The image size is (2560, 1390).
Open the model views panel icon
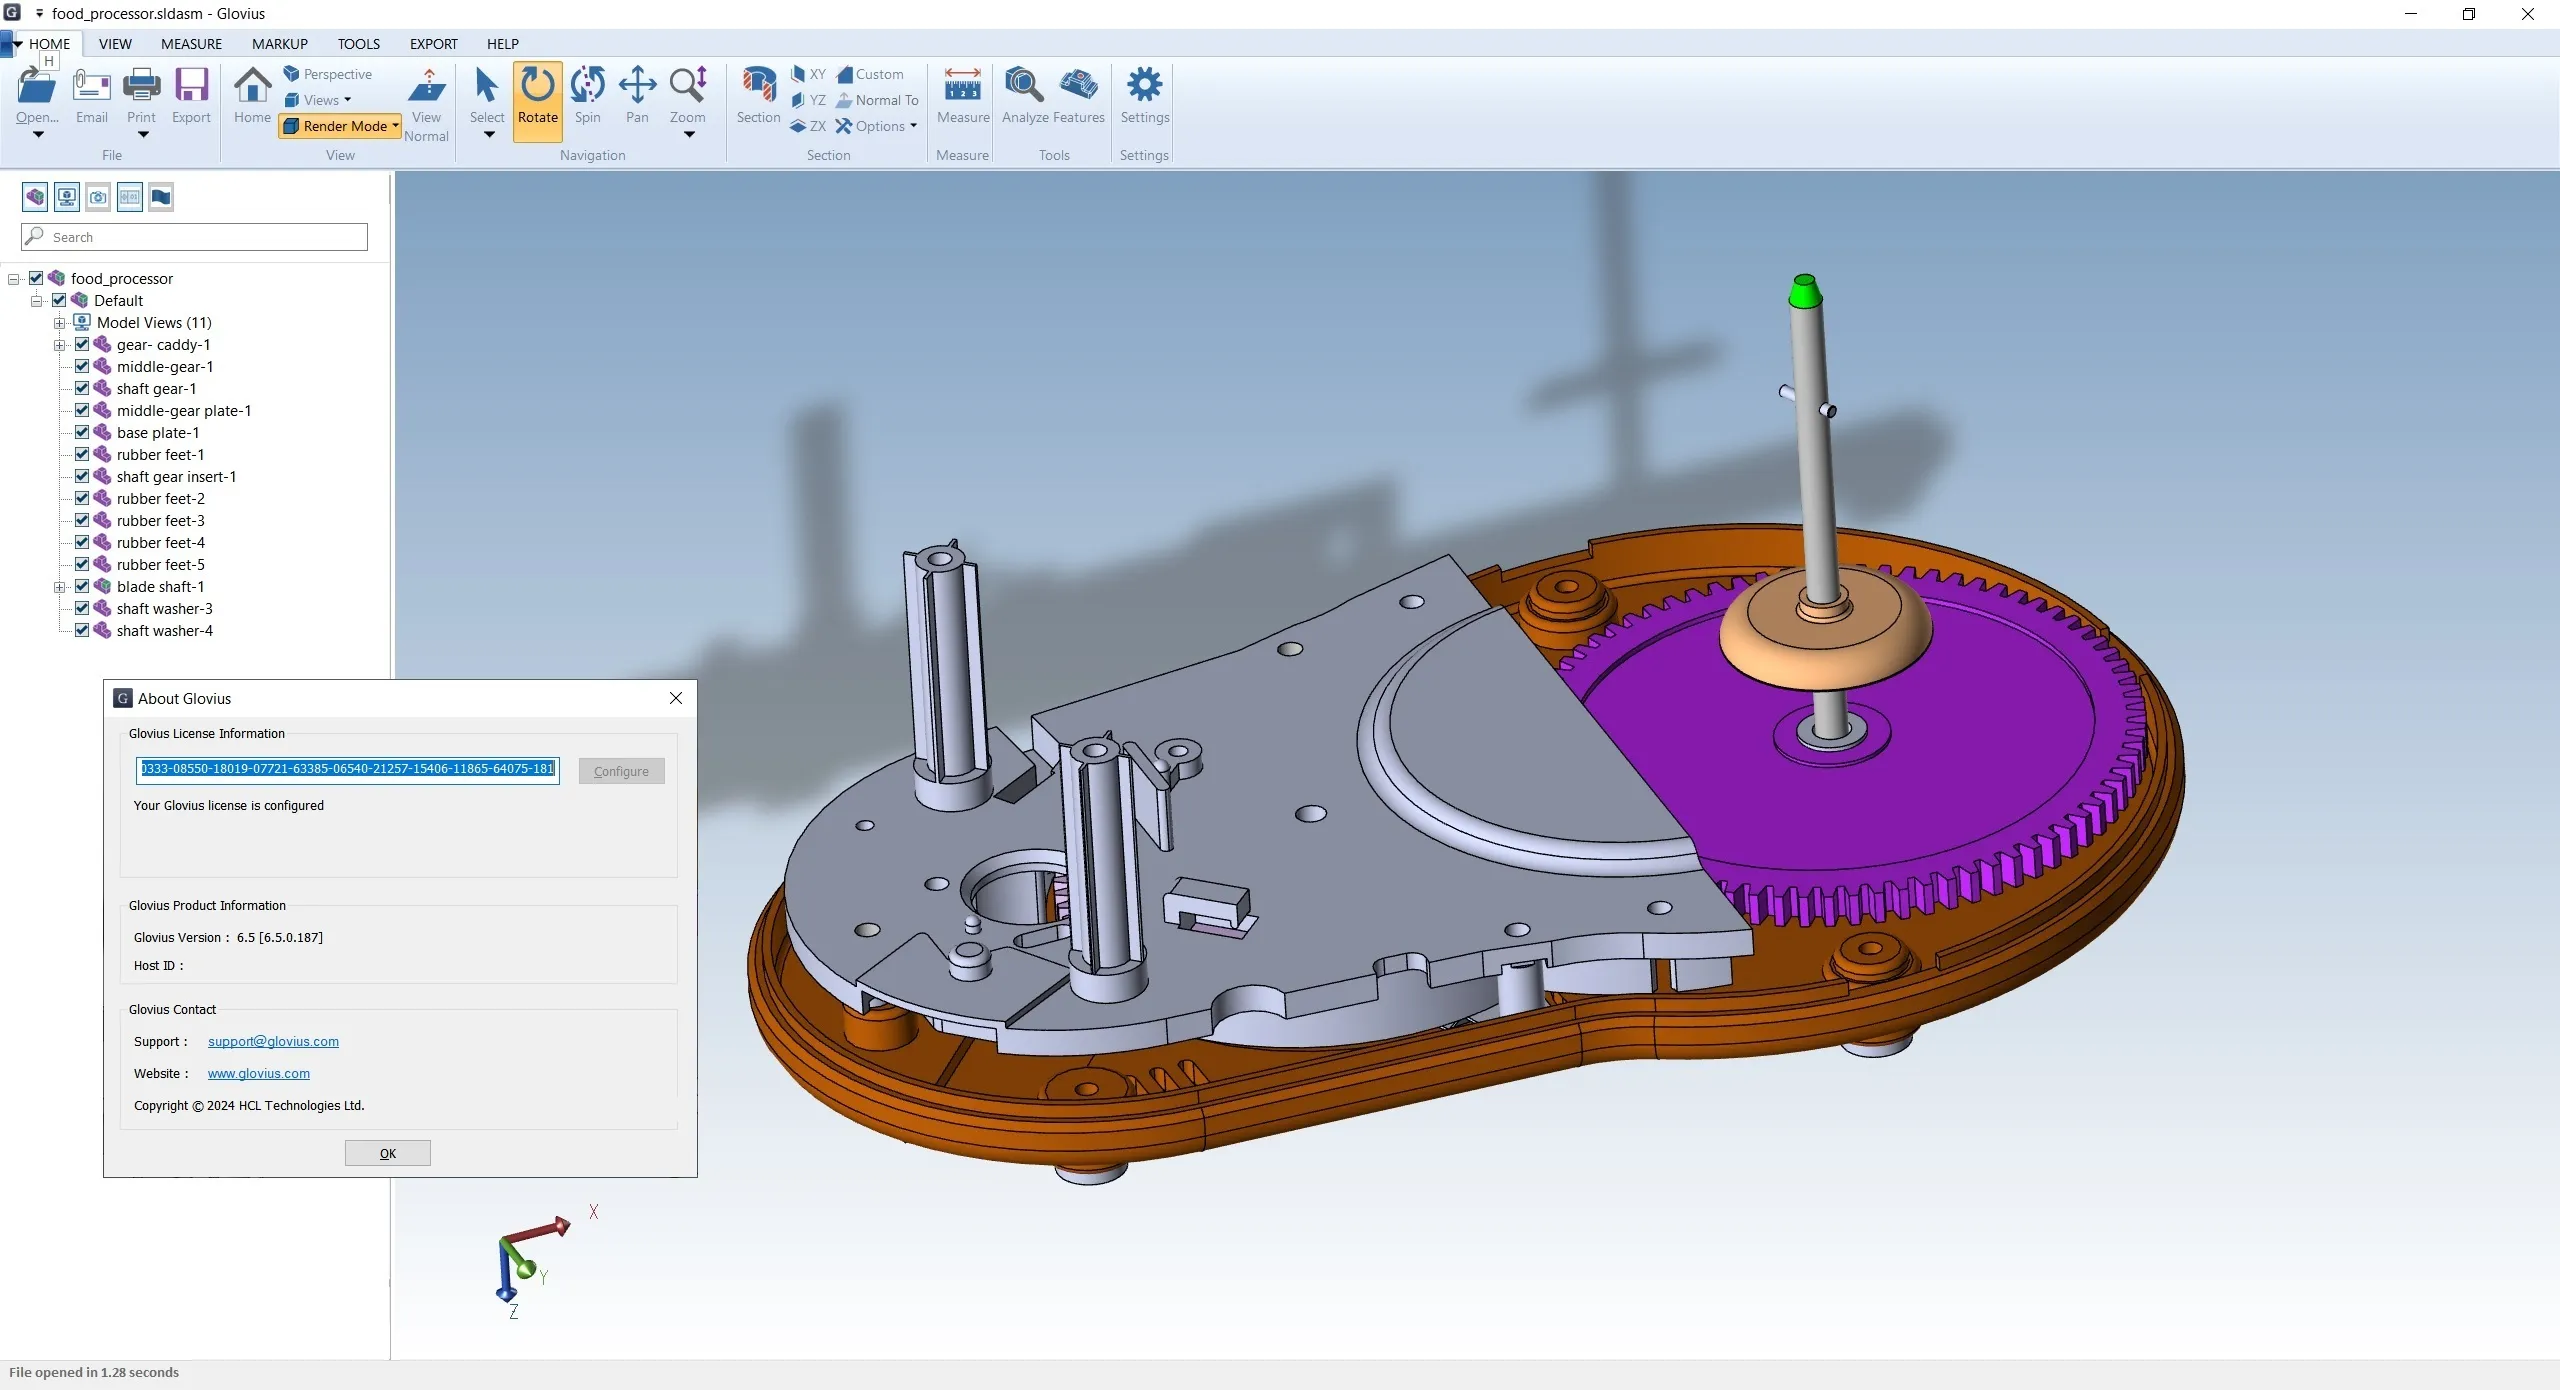(67, 197)
